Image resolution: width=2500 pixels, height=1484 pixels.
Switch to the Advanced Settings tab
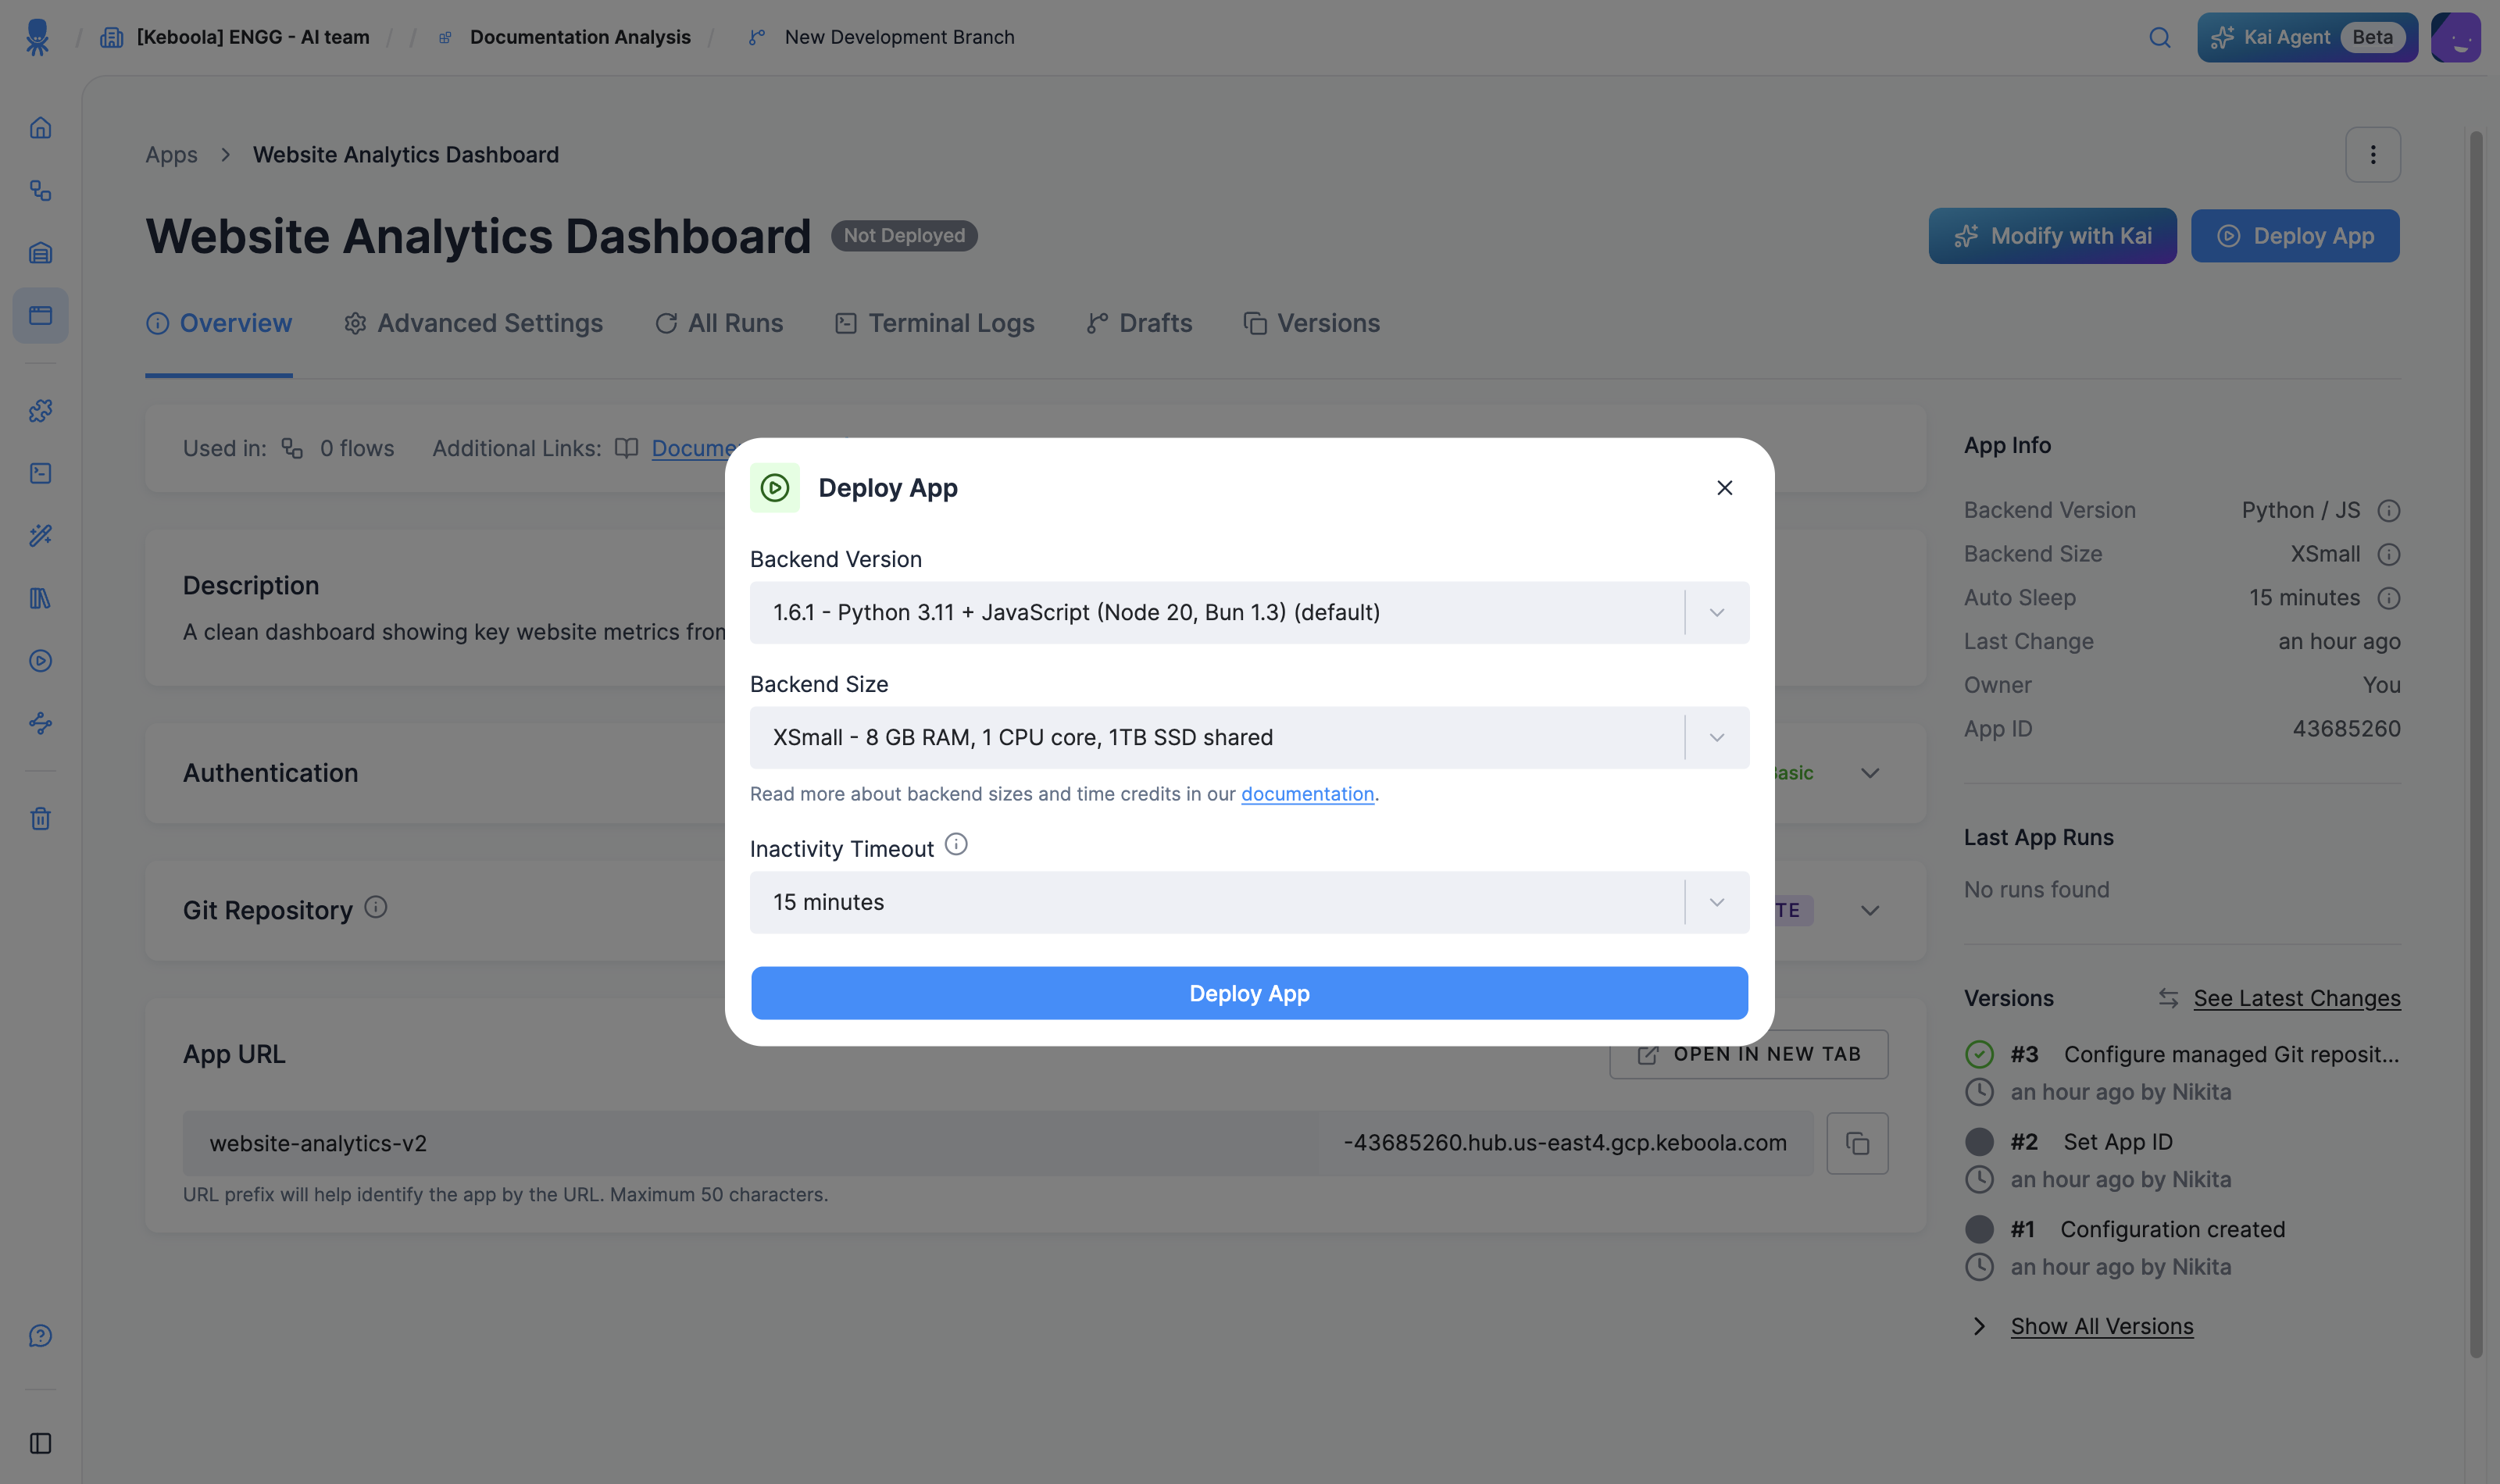tap(473, 323)
